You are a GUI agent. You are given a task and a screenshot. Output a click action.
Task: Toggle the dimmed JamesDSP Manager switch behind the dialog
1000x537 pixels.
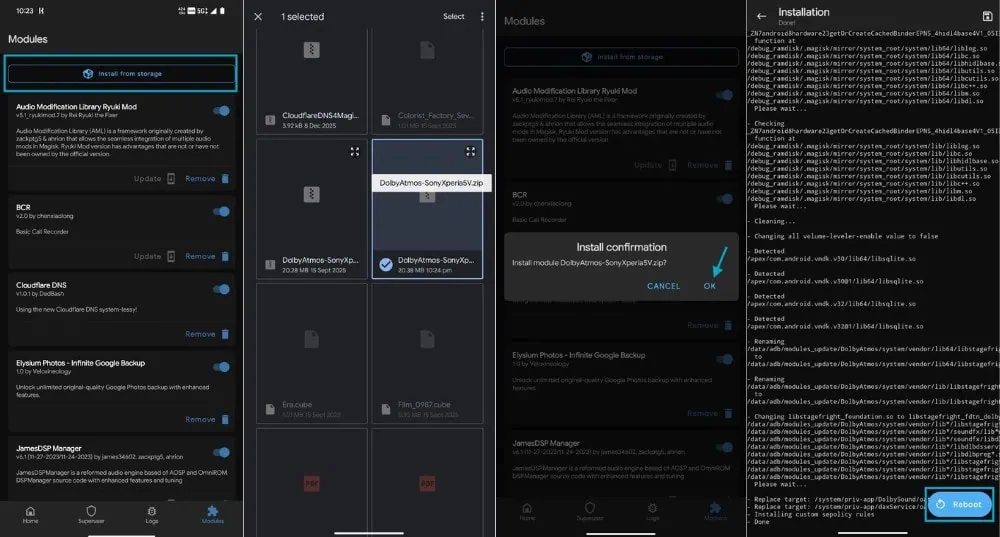pyautogui.click(x=724, y=448)
